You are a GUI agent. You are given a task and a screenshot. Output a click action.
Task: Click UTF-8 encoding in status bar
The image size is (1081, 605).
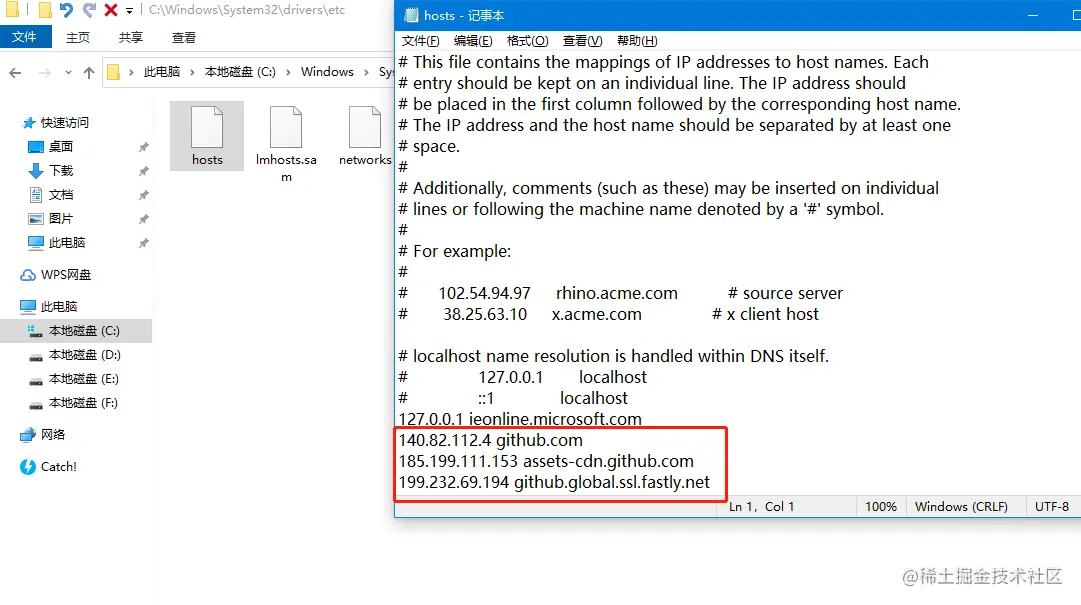point(1052,506)
